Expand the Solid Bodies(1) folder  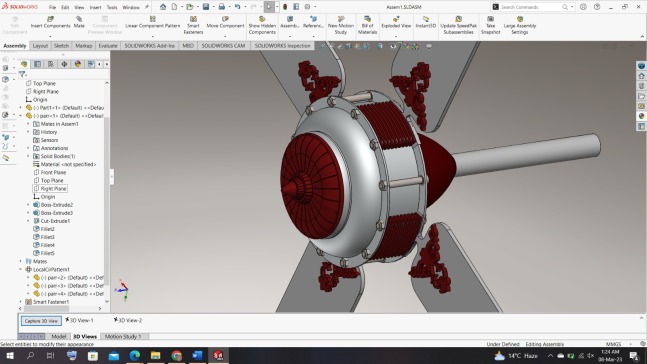[28, 156]
